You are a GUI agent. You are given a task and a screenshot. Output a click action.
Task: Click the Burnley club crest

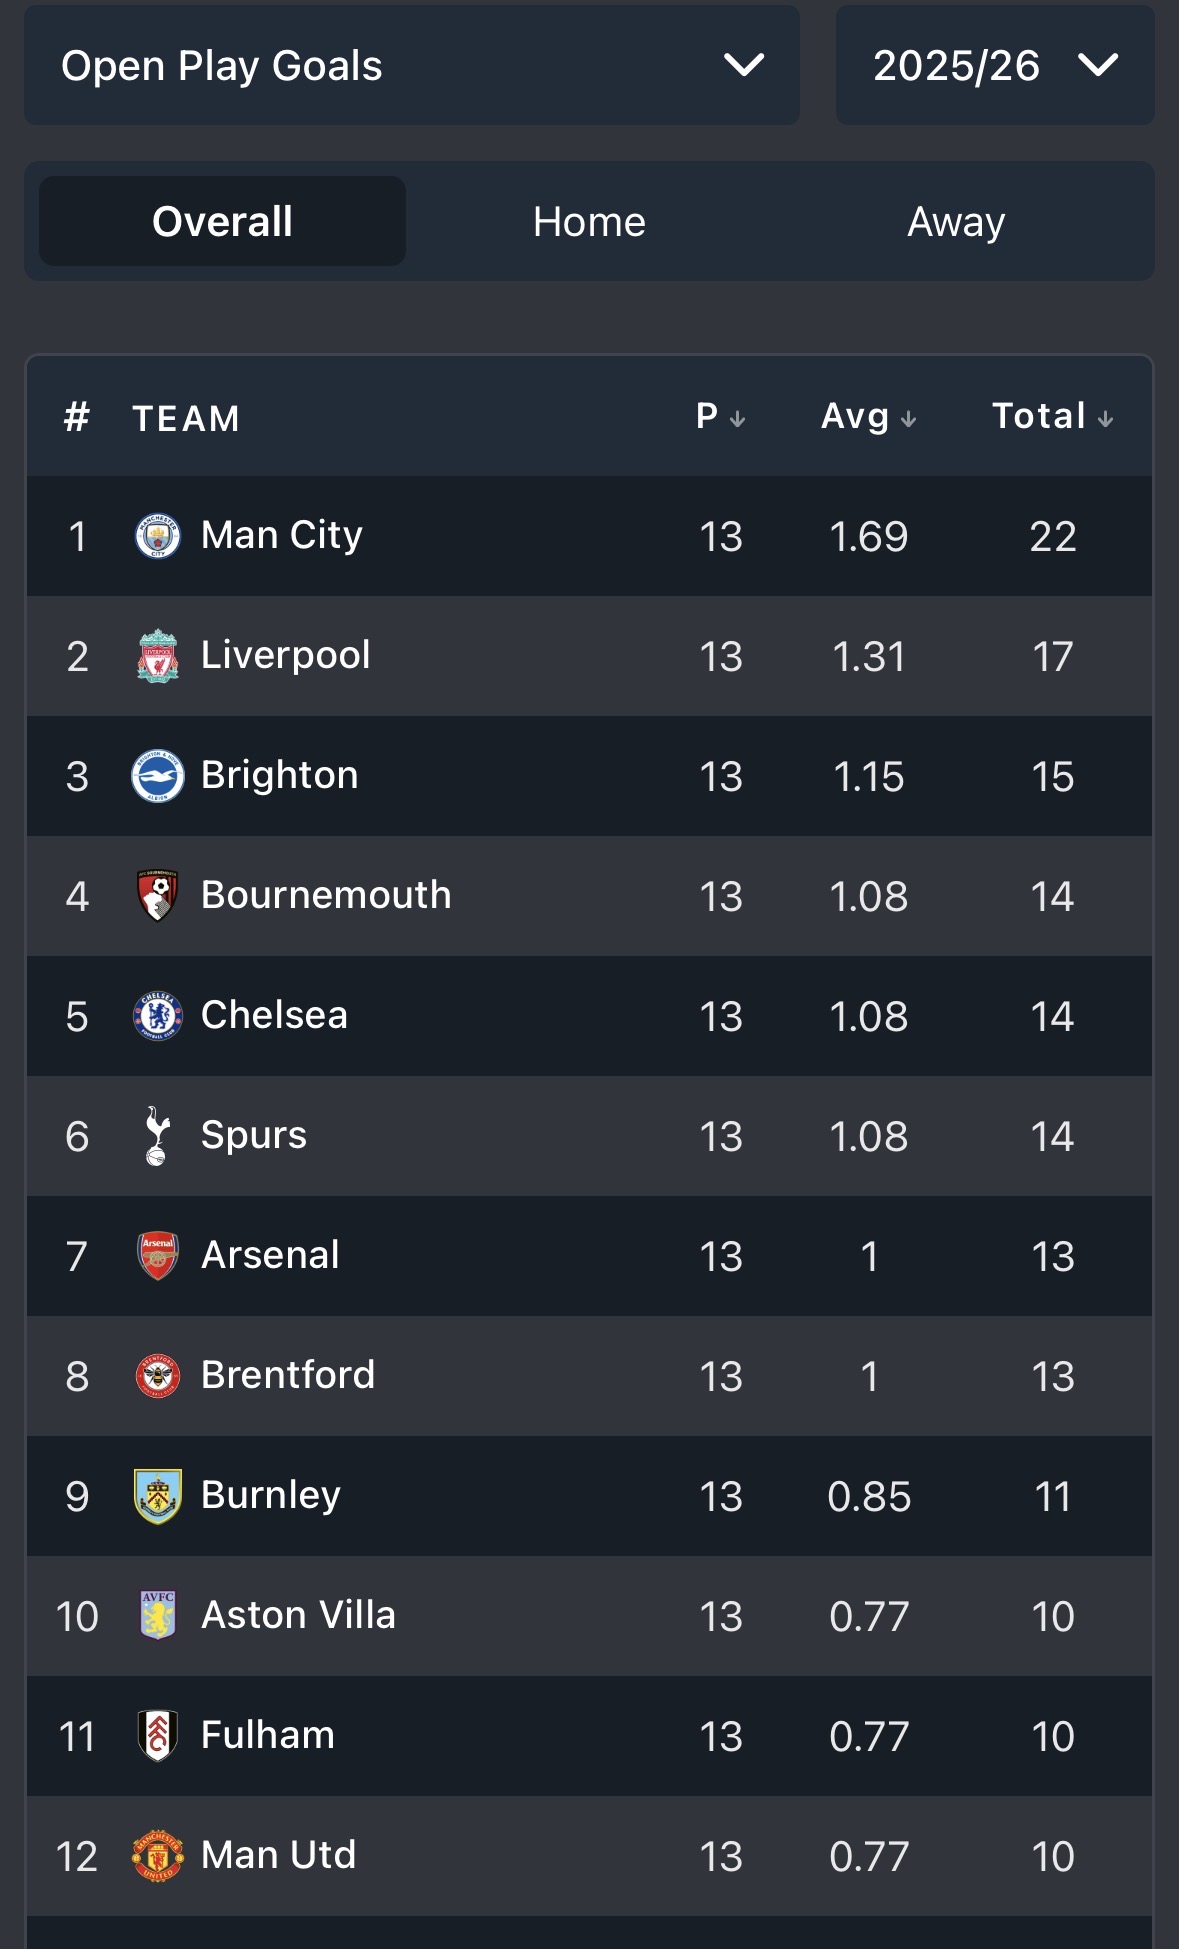click(x=157, y=1496)
